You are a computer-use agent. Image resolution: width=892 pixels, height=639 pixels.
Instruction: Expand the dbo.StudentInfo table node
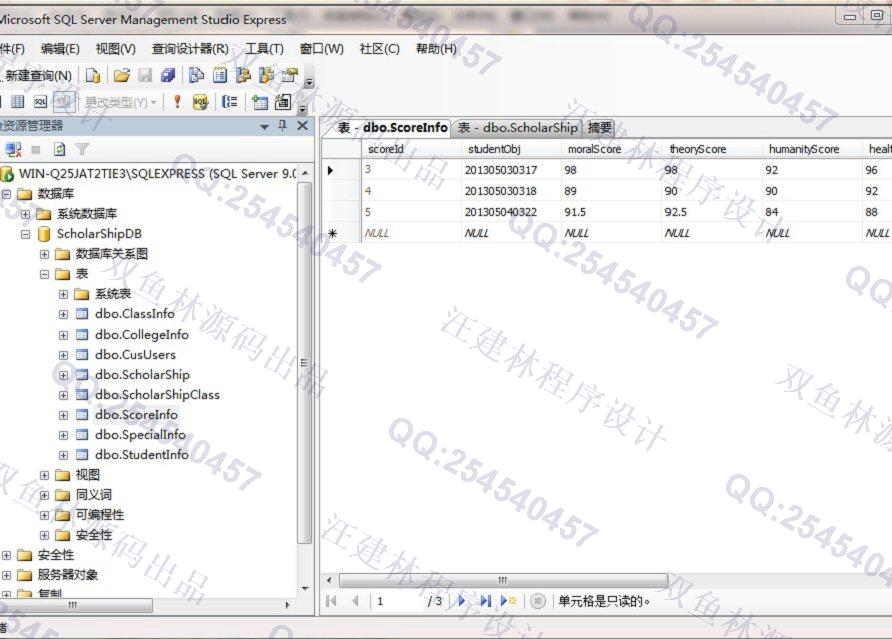(63, 455)
